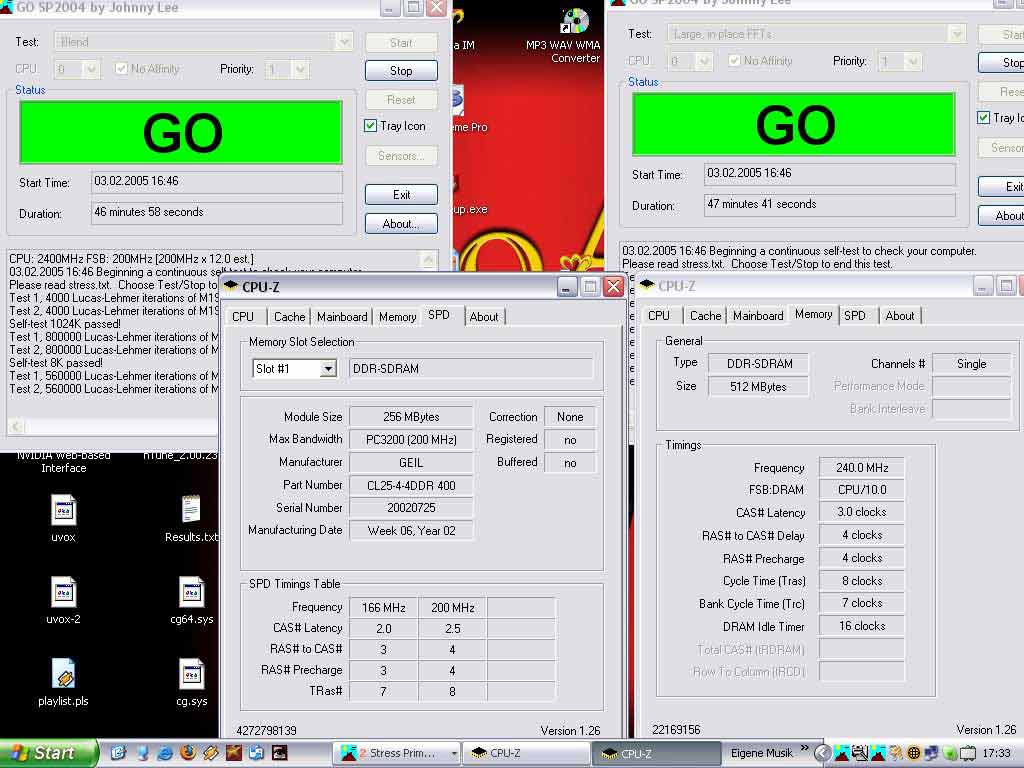Click the SP2004 icon in the Blend window title
Viewport: 1024px width, 768px height.
pyautogui.click(x=6, y=7)
